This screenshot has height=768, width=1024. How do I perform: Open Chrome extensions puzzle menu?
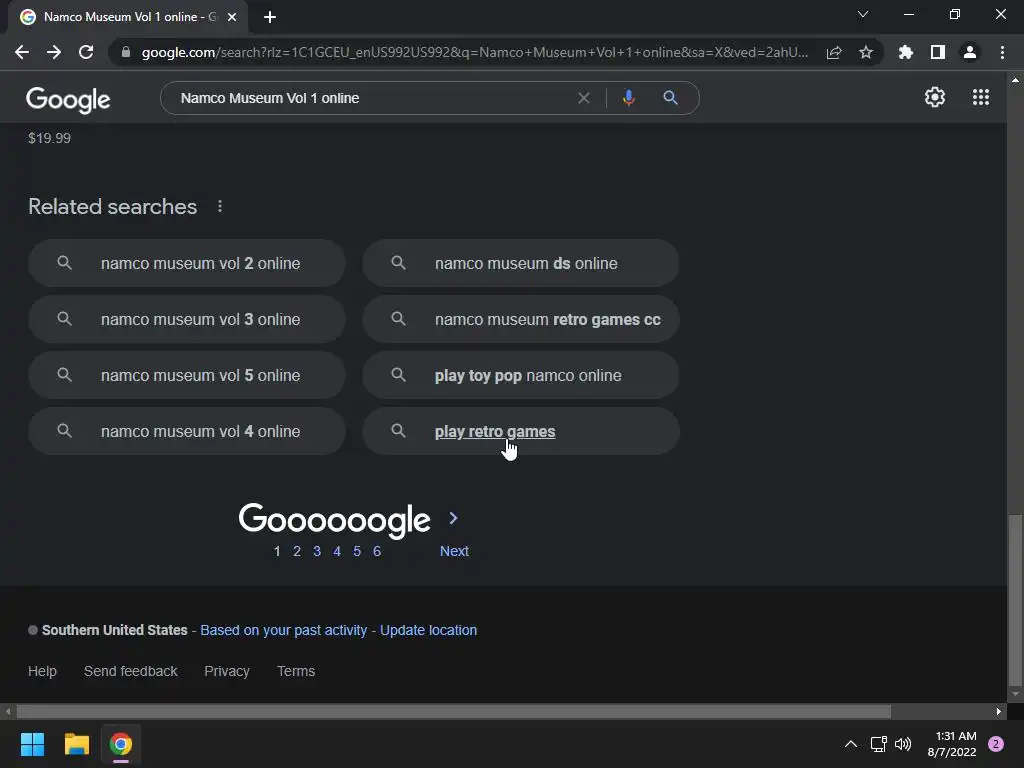pyautogui.click(x=906, y=52)
